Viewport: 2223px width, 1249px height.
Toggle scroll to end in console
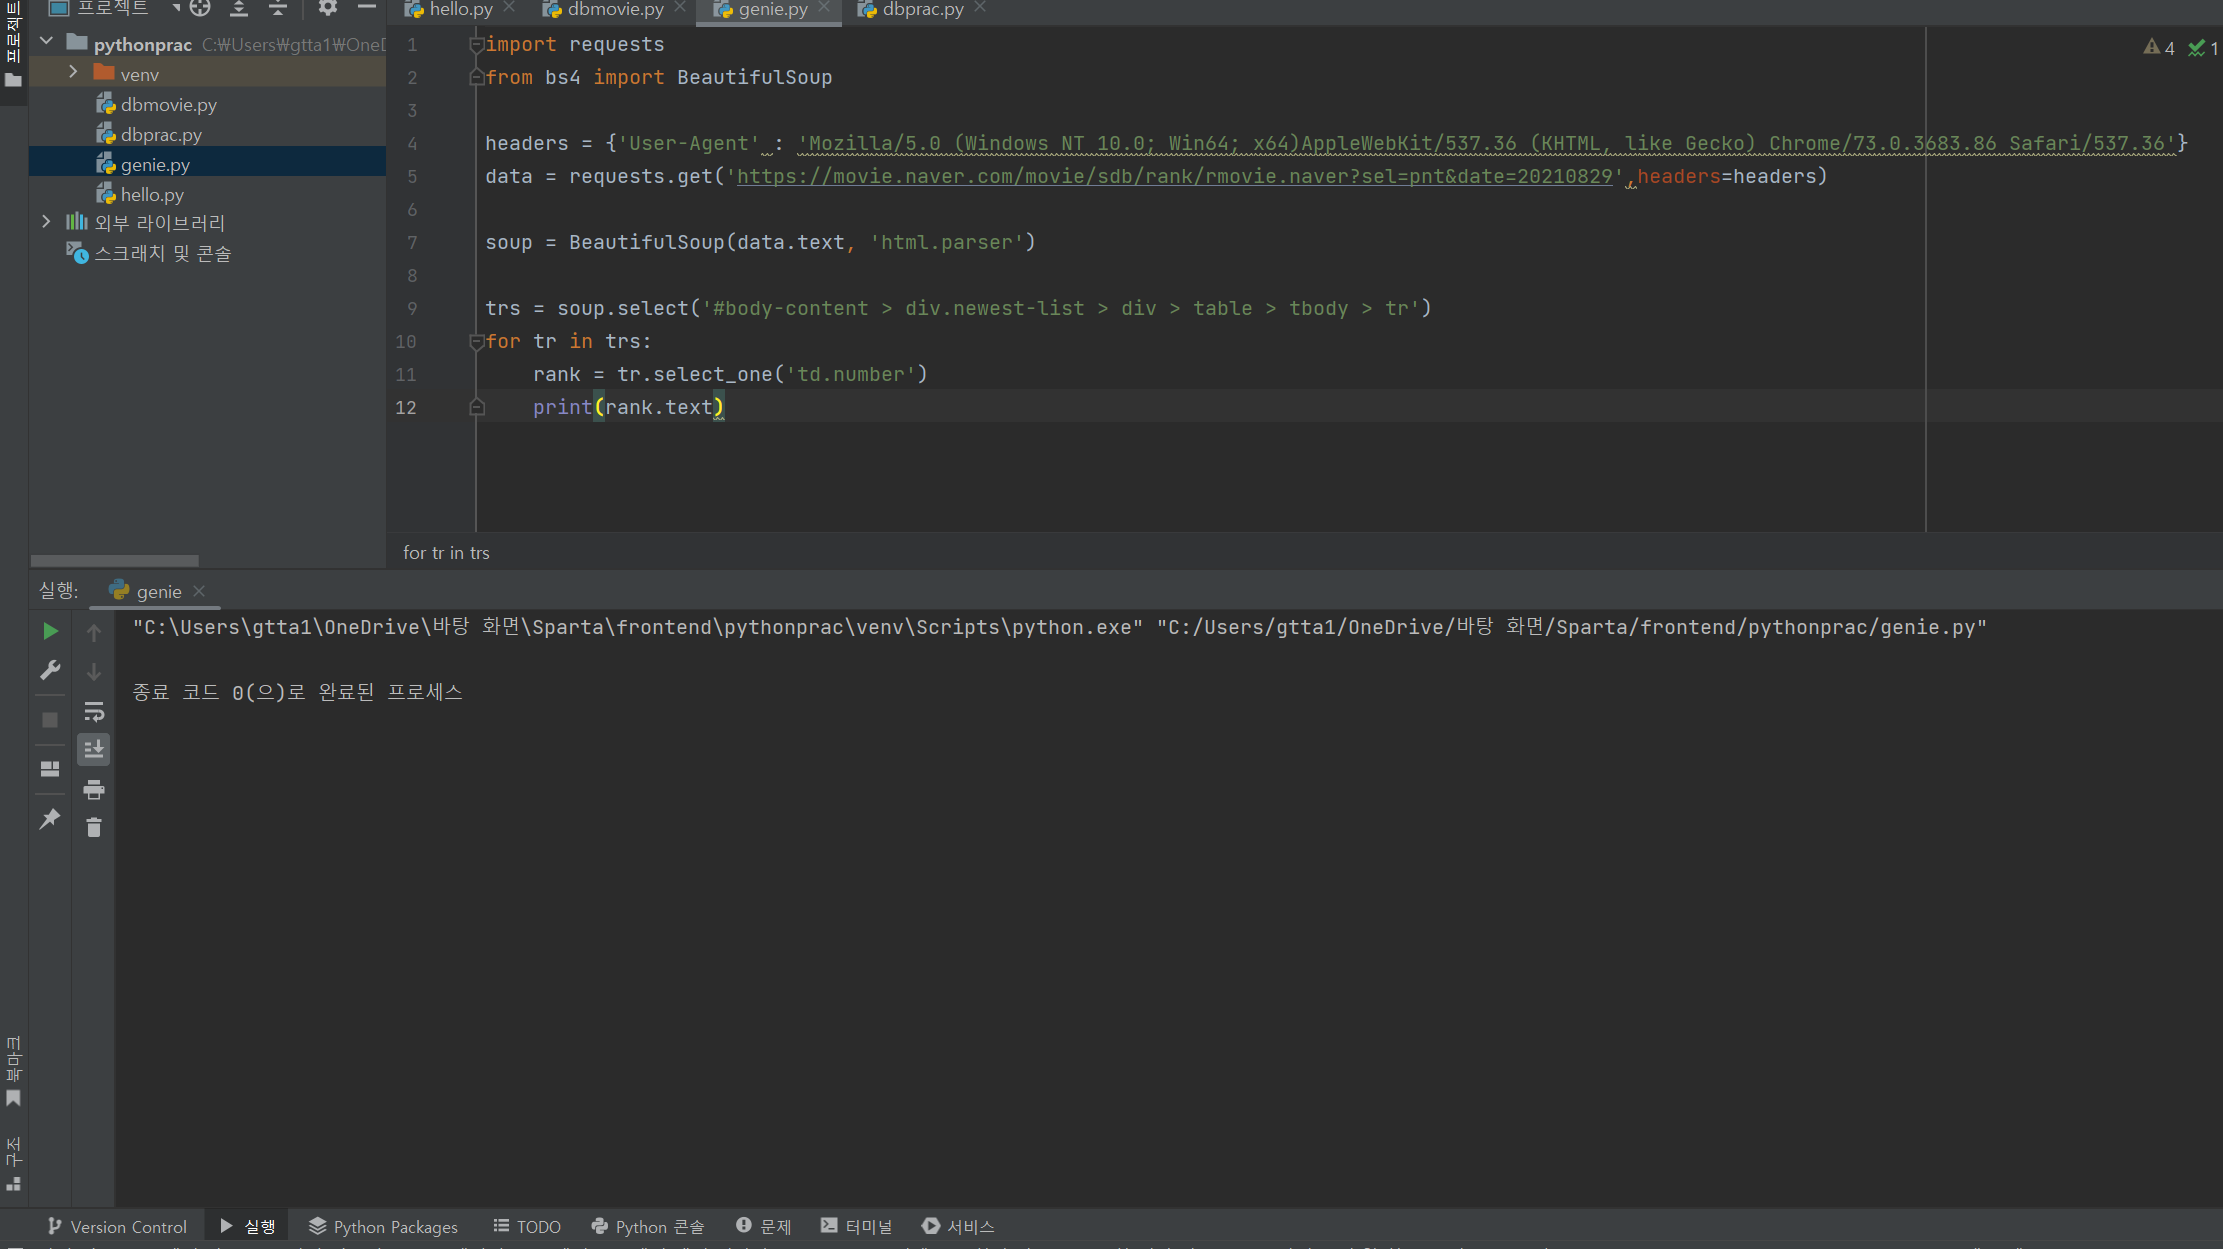[x=94, y=749]
